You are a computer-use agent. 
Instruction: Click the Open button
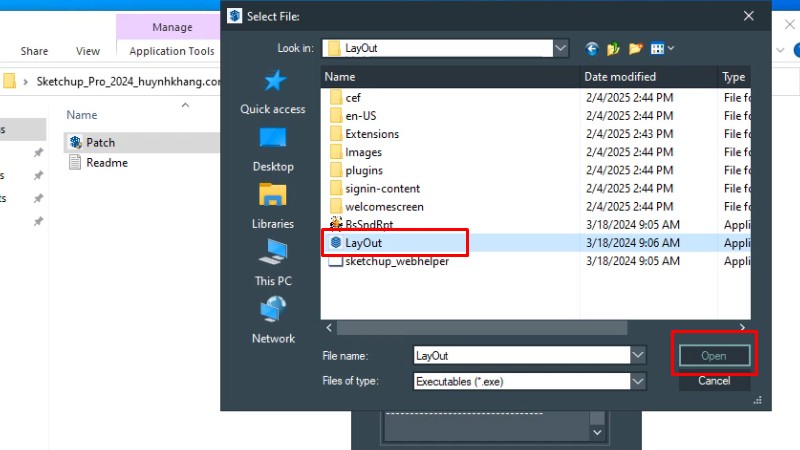[x=713, y=355]
